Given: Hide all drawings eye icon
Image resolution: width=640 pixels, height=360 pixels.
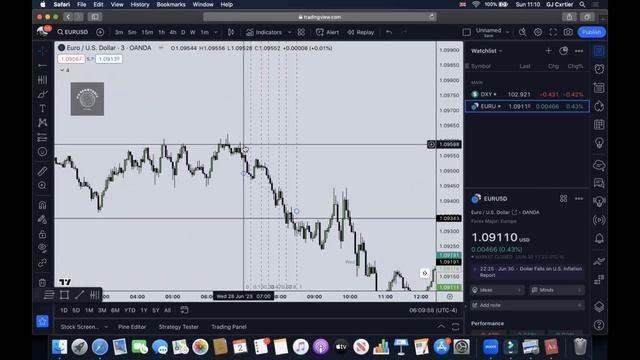Looking at the screenshot, I should 42,248.
